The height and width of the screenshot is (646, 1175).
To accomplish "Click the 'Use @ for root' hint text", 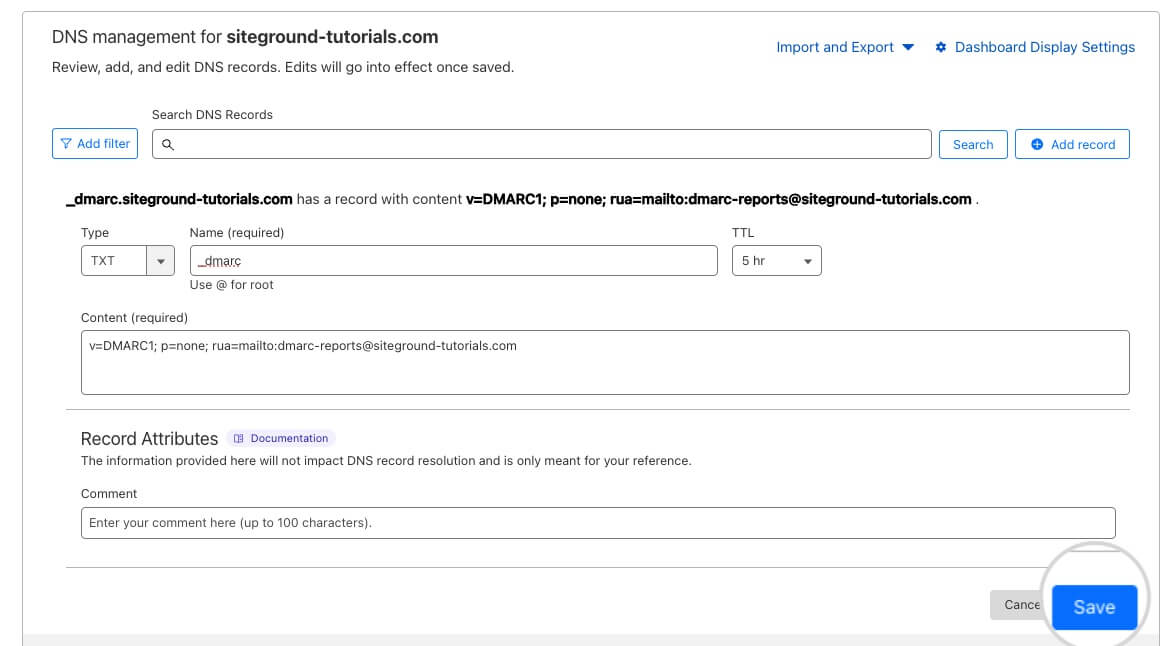I will coord(232,285).
